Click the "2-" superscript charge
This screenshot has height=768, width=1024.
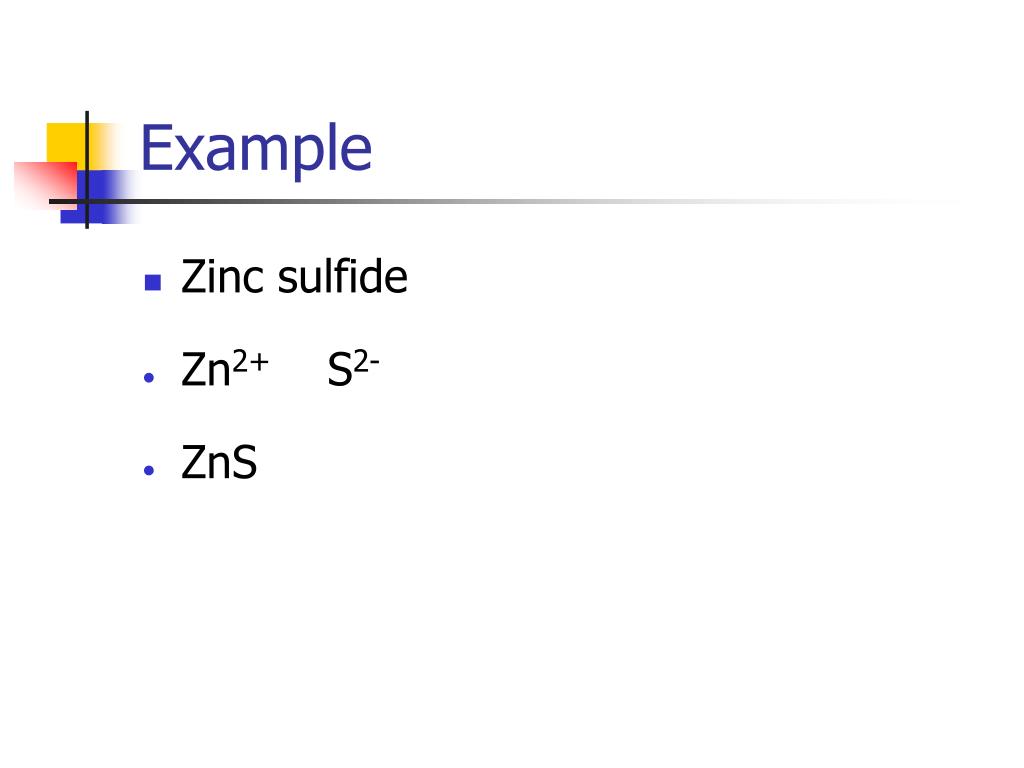tap(366, 361)
